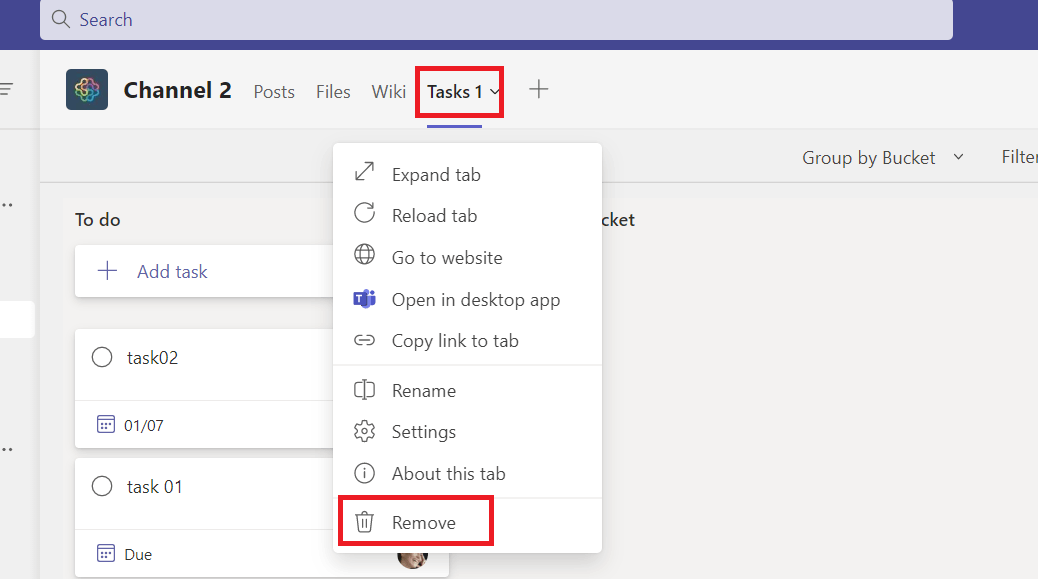This screenshot has height=579, width=1038.
Task: Click the Teams icon to open desktop app
Action: pos(364,299)
